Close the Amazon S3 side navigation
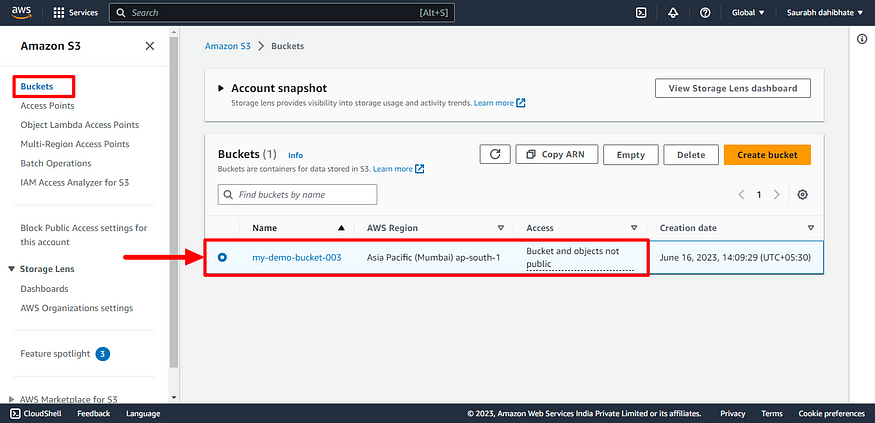 (x=150, y=46)
